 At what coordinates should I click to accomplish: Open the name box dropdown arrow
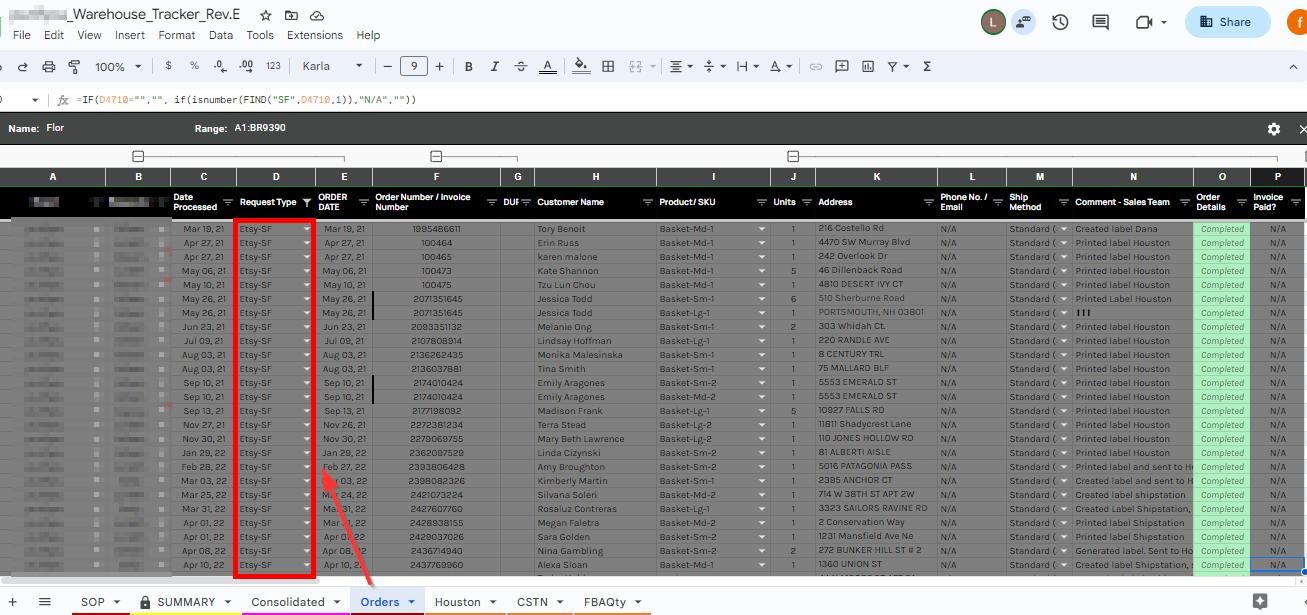(35, 100)
